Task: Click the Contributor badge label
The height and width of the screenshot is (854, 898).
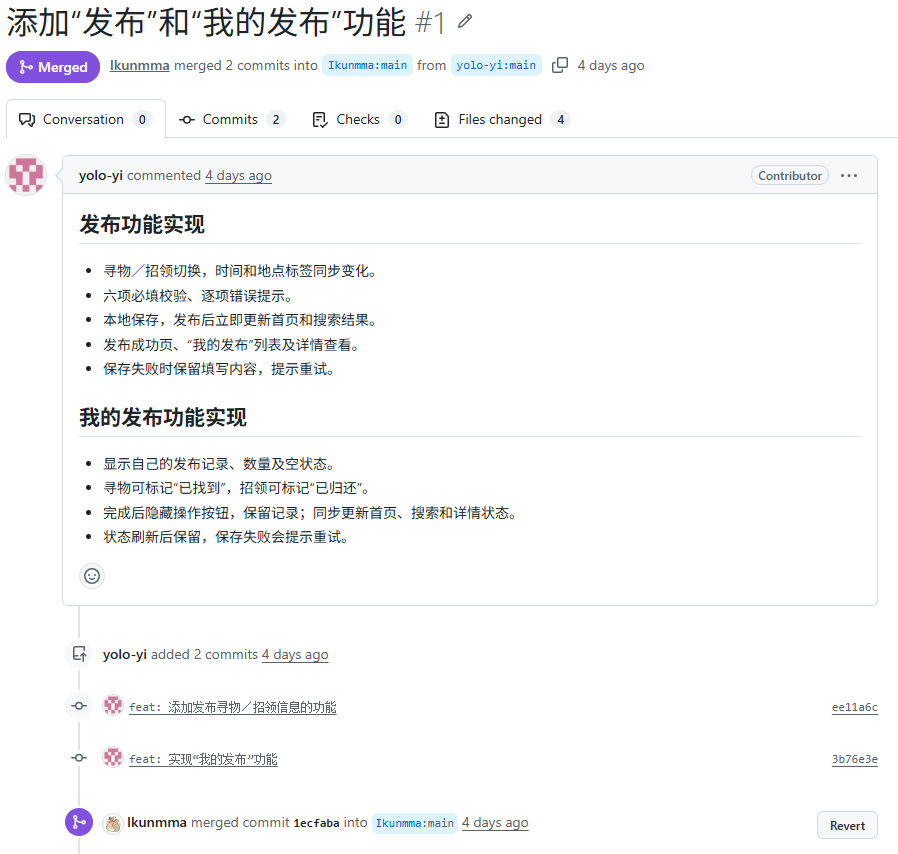Action: tap(790, 175)
